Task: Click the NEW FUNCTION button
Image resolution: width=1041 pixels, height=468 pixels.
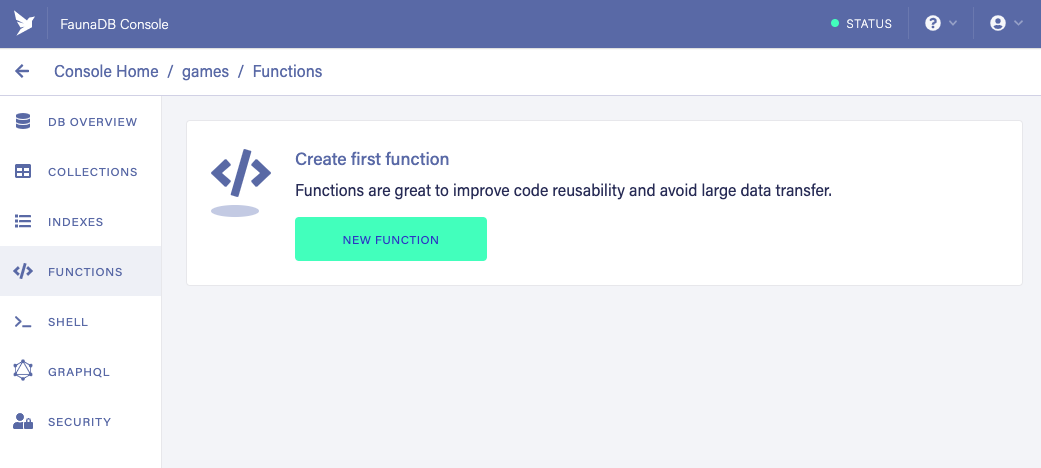Action: pos(390,239)
